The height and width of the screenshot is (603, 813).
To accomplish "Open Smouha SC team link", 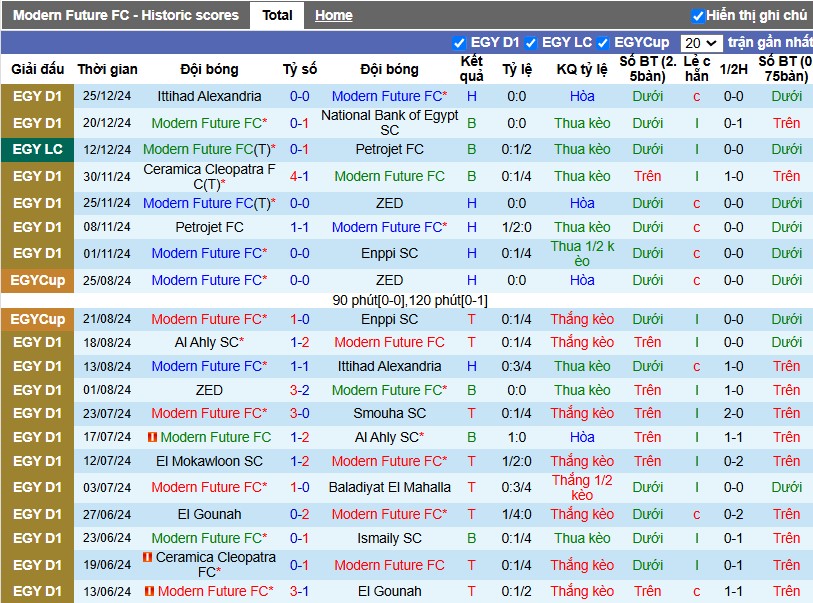I will [x=389, y=413].
